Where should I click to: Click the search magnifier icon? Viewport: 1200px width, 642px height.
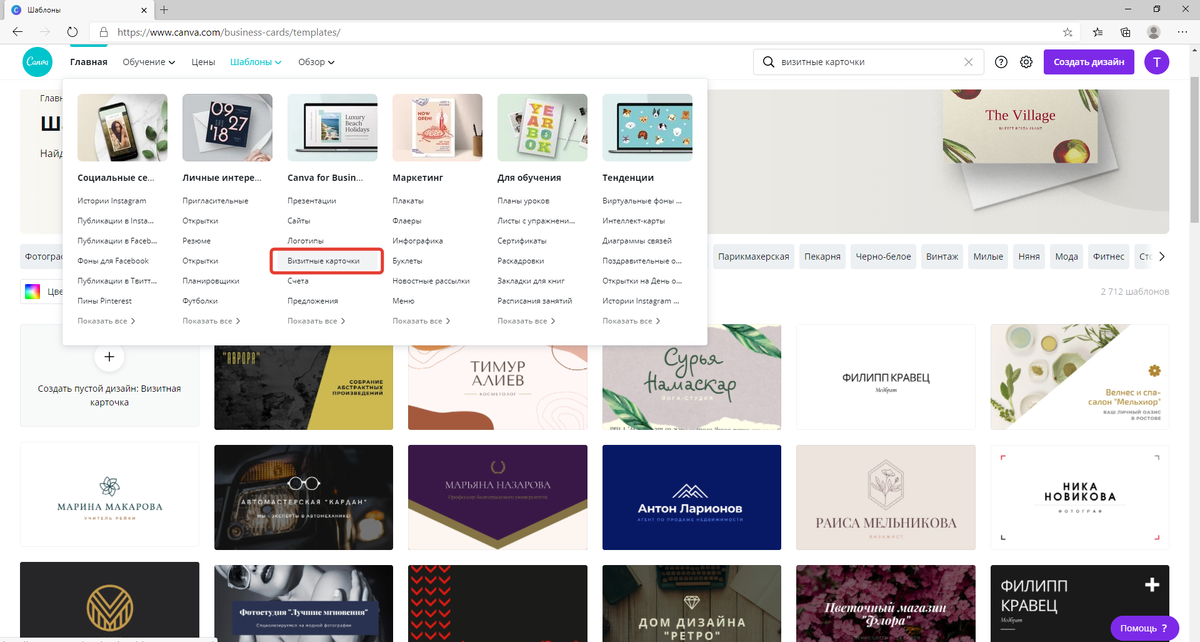[x=768, y=62]
